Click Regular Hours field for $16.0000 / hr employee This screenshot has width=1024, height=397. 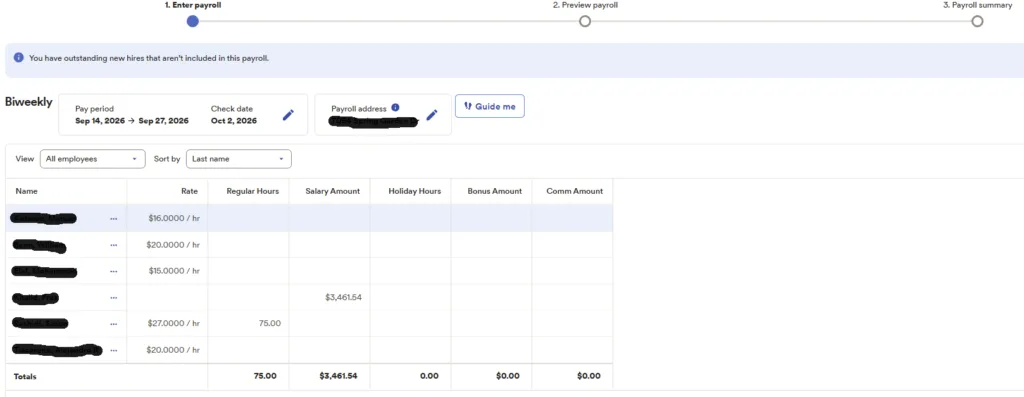[x=248, y=218]
